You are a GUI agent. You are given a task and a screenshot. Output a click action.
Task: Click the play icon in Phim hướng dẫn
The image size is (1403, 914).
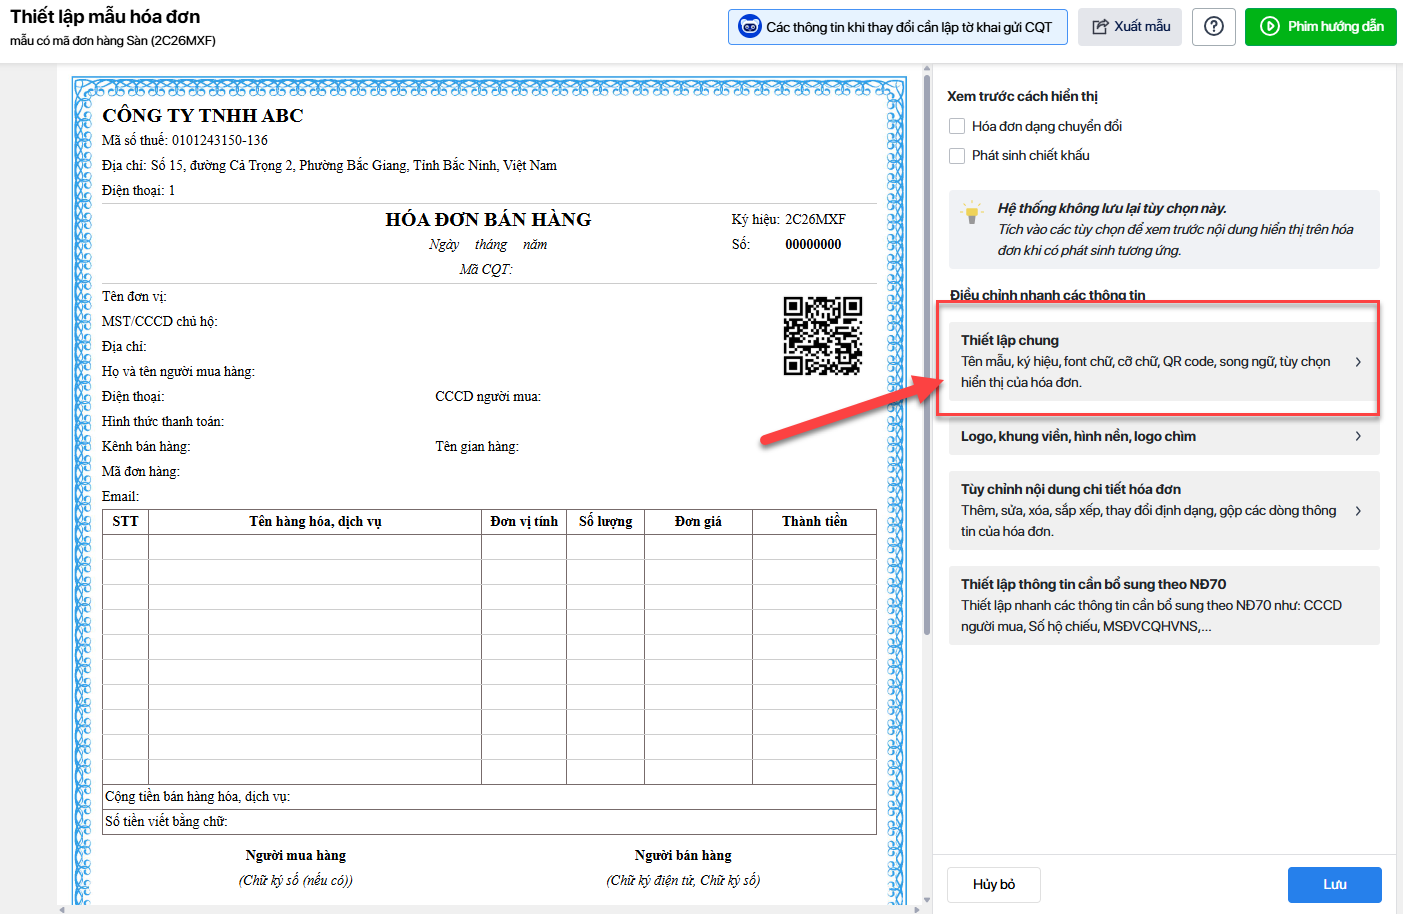tap(1269, 27)
